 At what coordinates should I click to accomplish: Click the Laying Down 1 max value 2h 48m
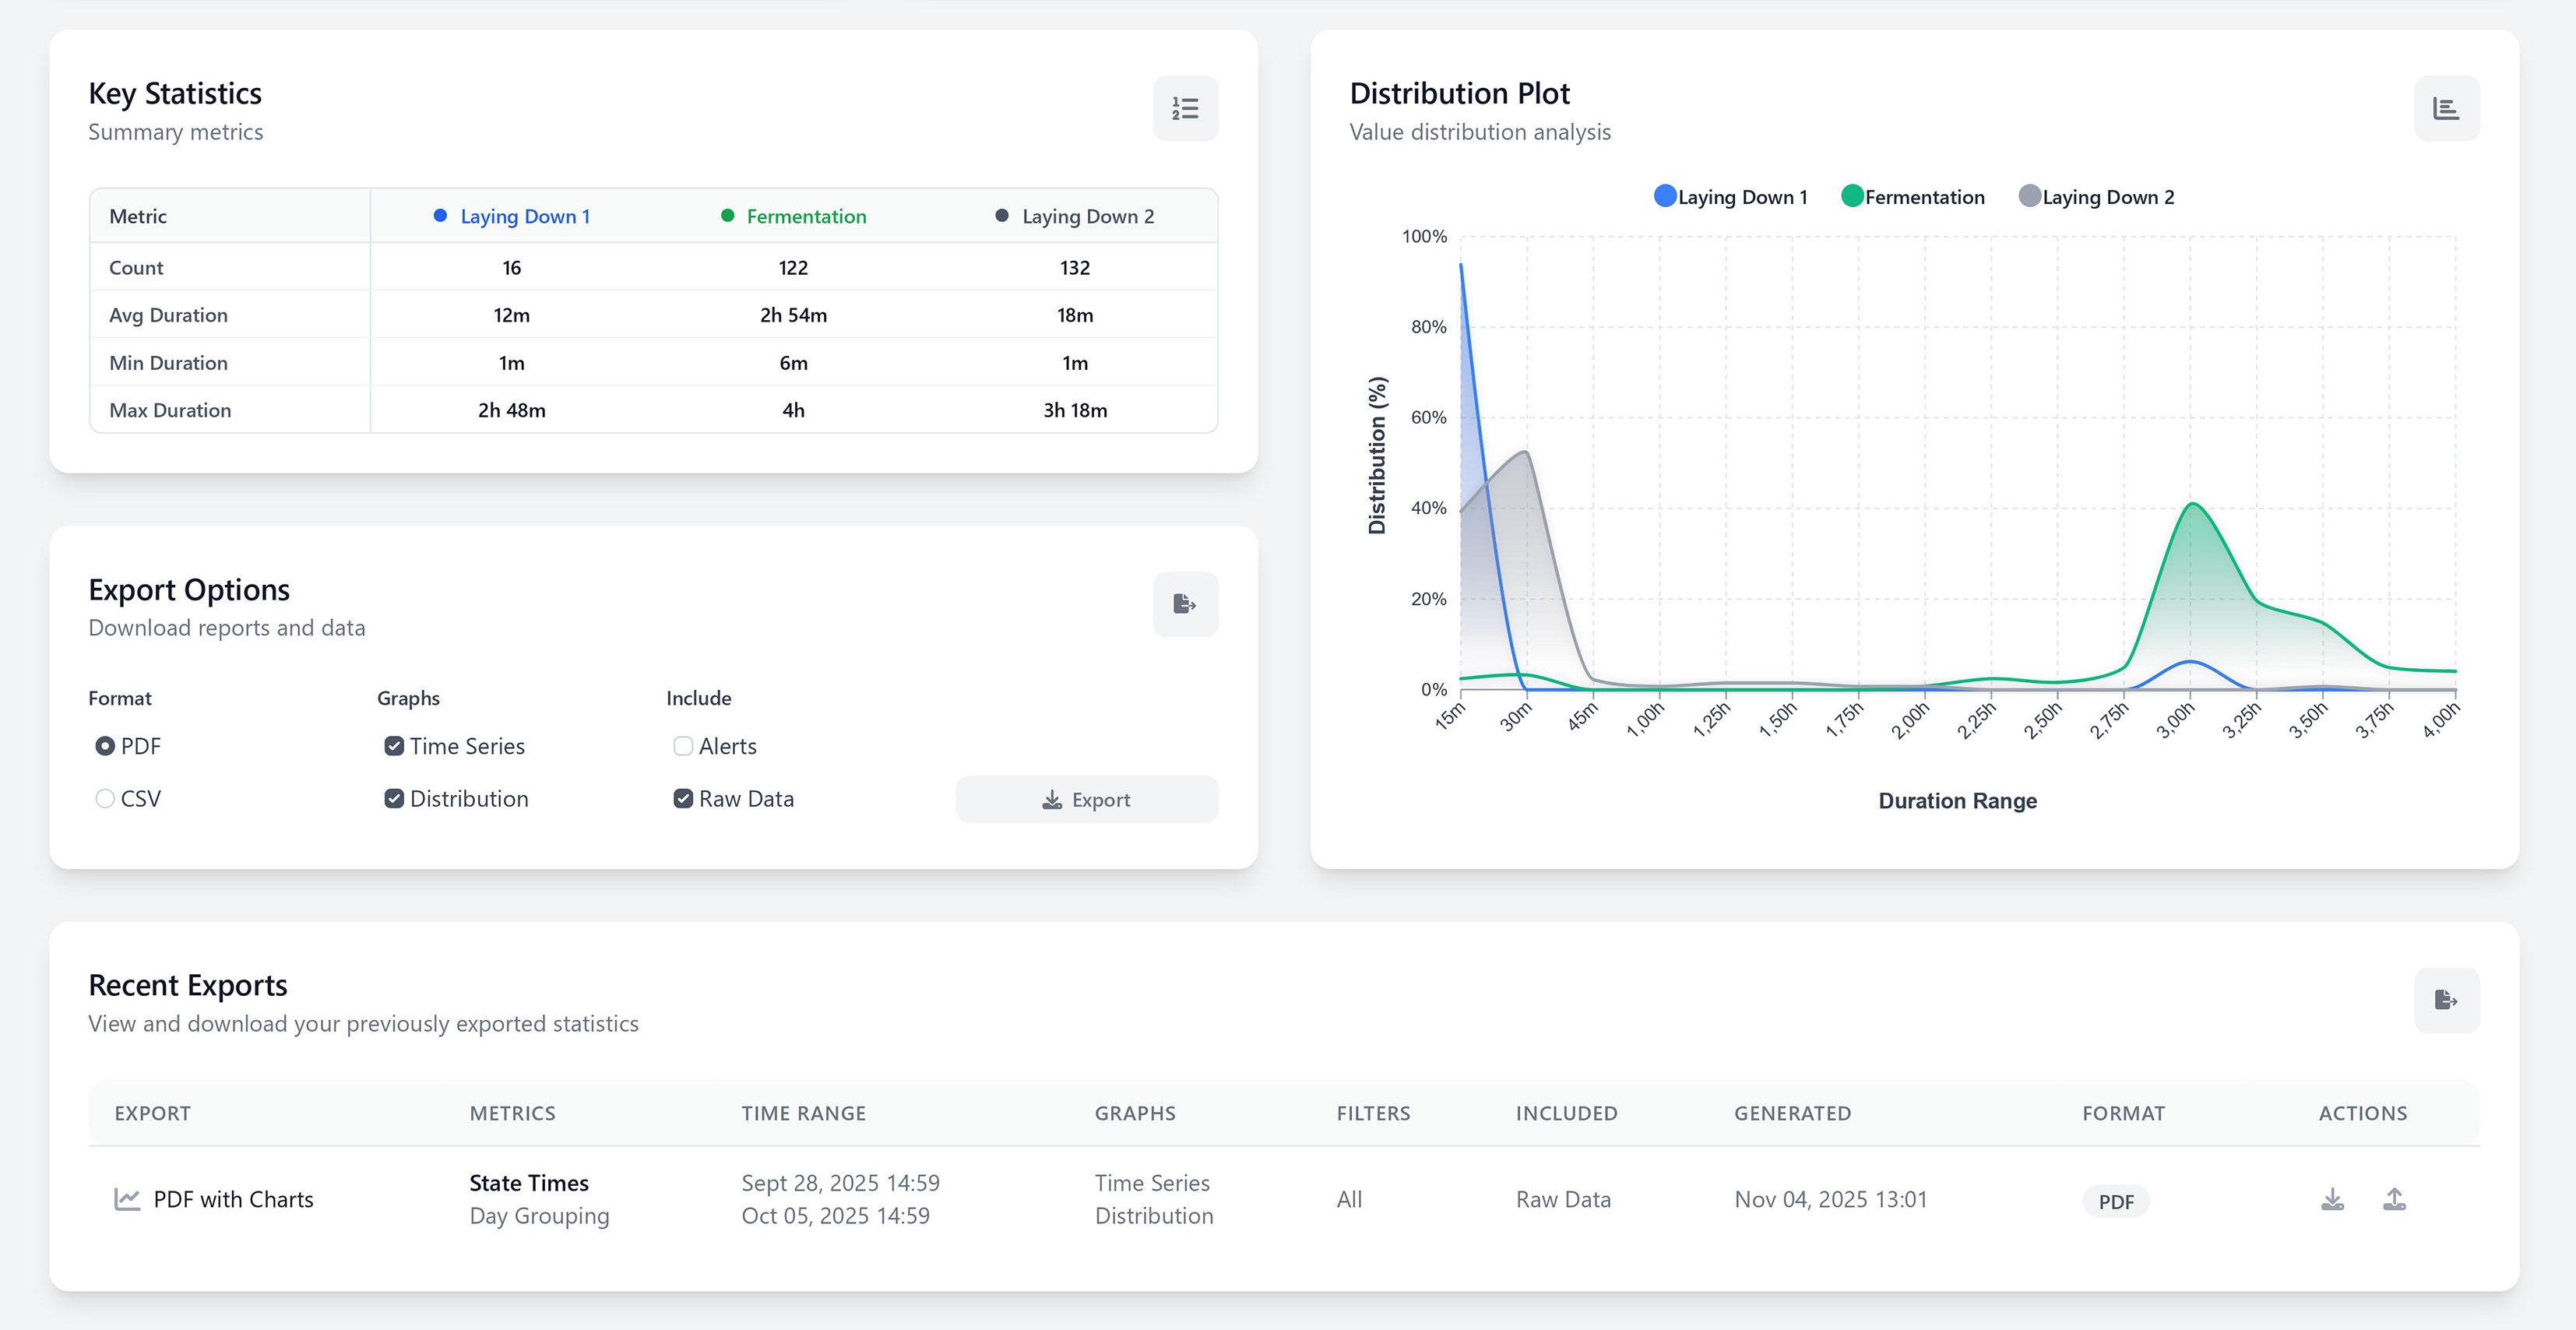512,410
